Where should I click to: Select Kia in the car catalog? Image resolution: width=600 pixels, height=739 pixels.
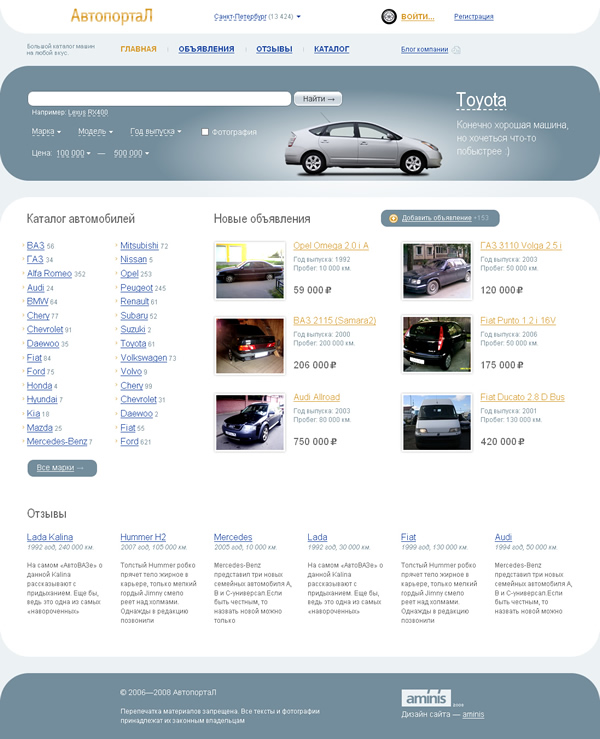pyautogui.click(x=33, y=413)
